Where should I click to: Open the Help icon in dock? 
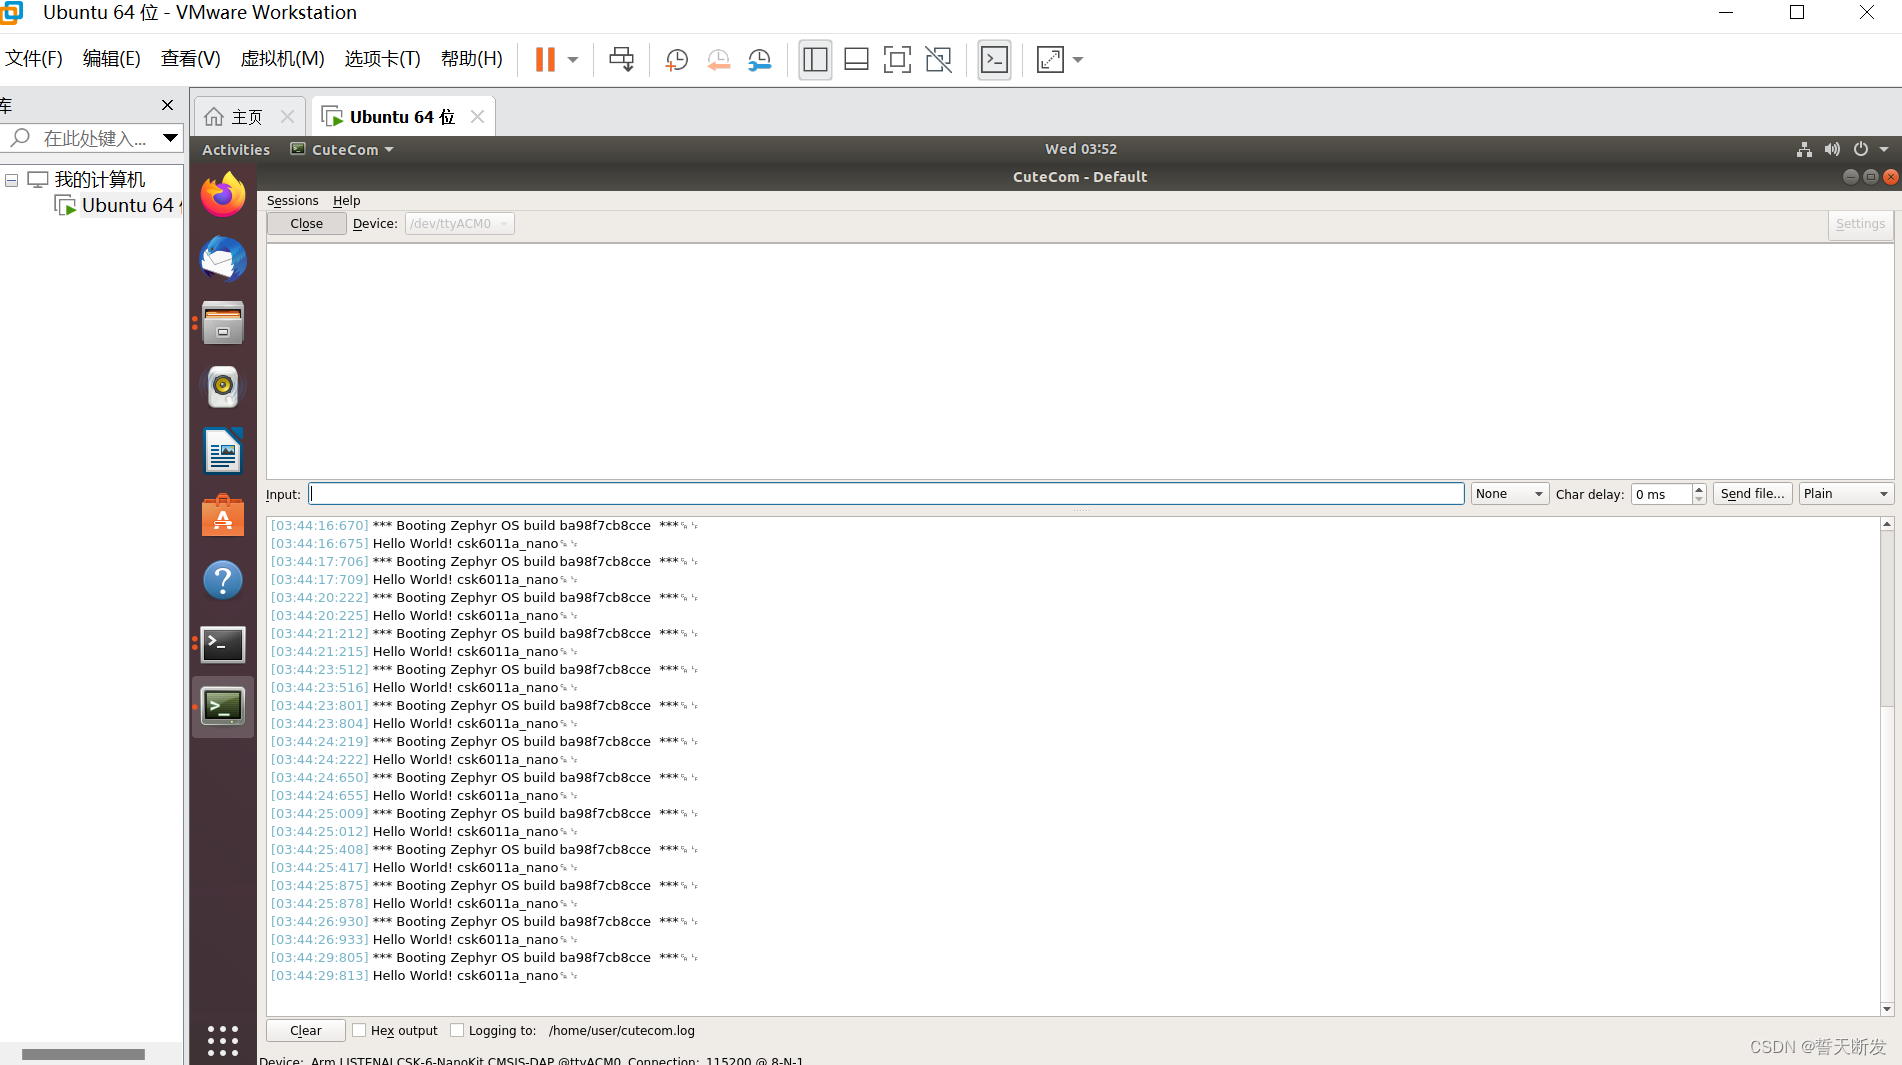pos(223,580)
